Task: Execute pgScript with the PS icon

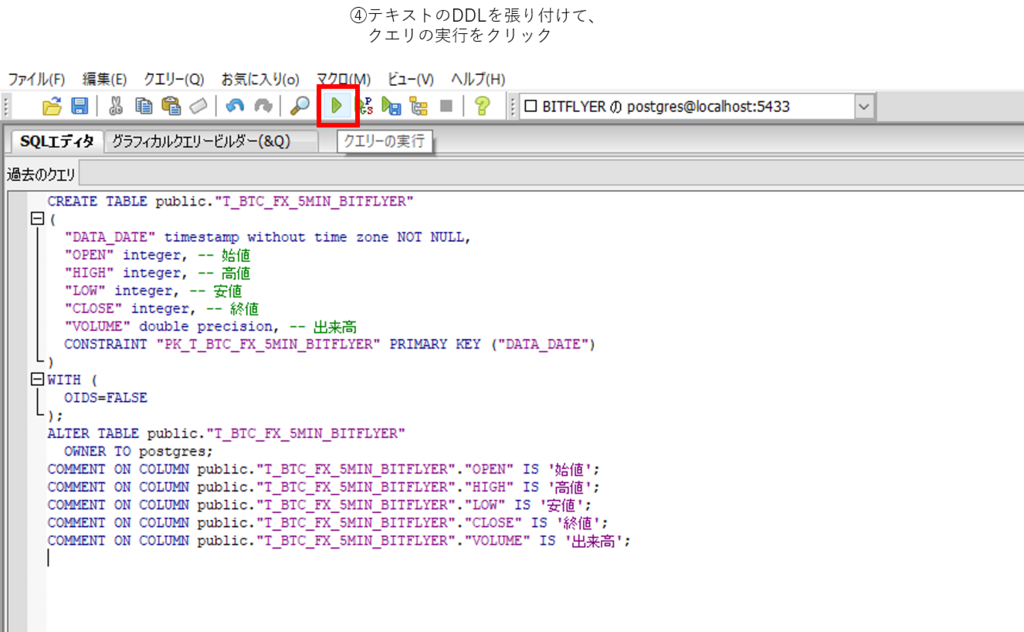Action: pyautogui.click(x=365, y=106)
